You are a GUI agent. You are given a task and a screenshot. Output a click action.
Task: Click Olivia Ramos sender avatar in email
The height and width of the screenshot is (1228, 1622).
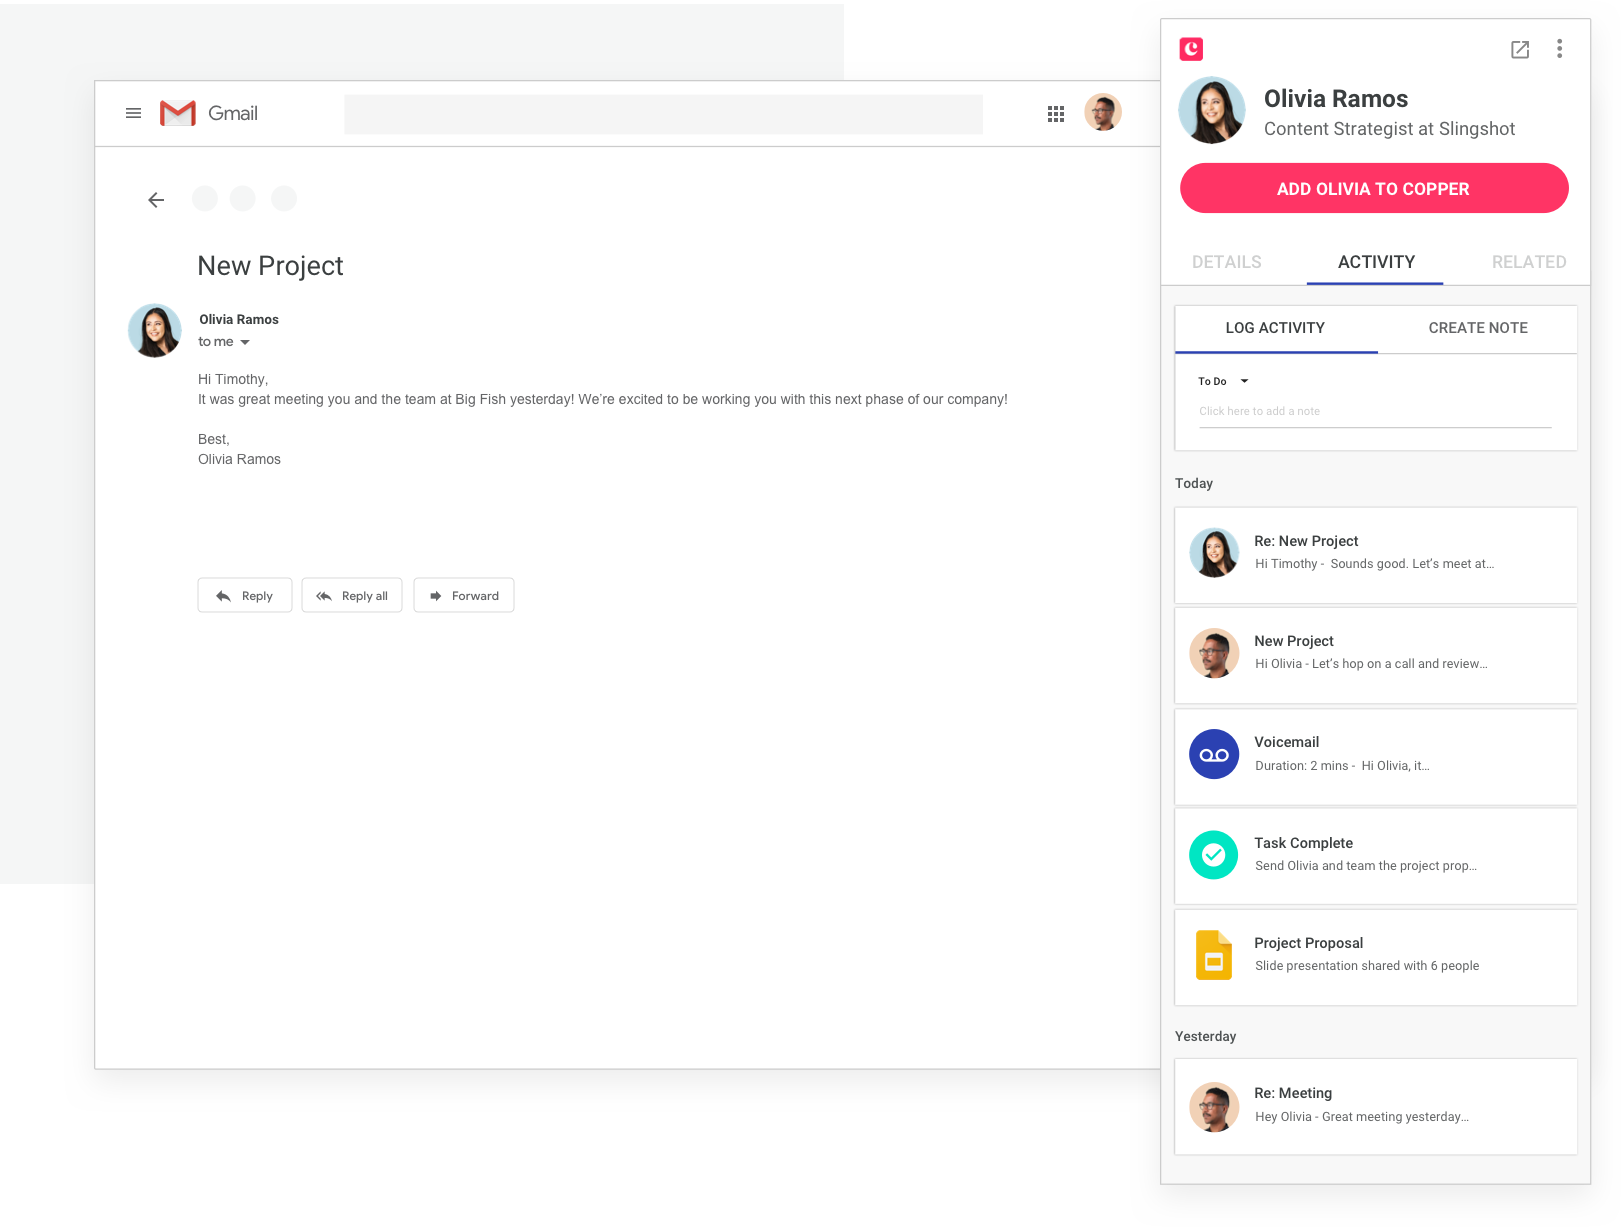[155, 331]
